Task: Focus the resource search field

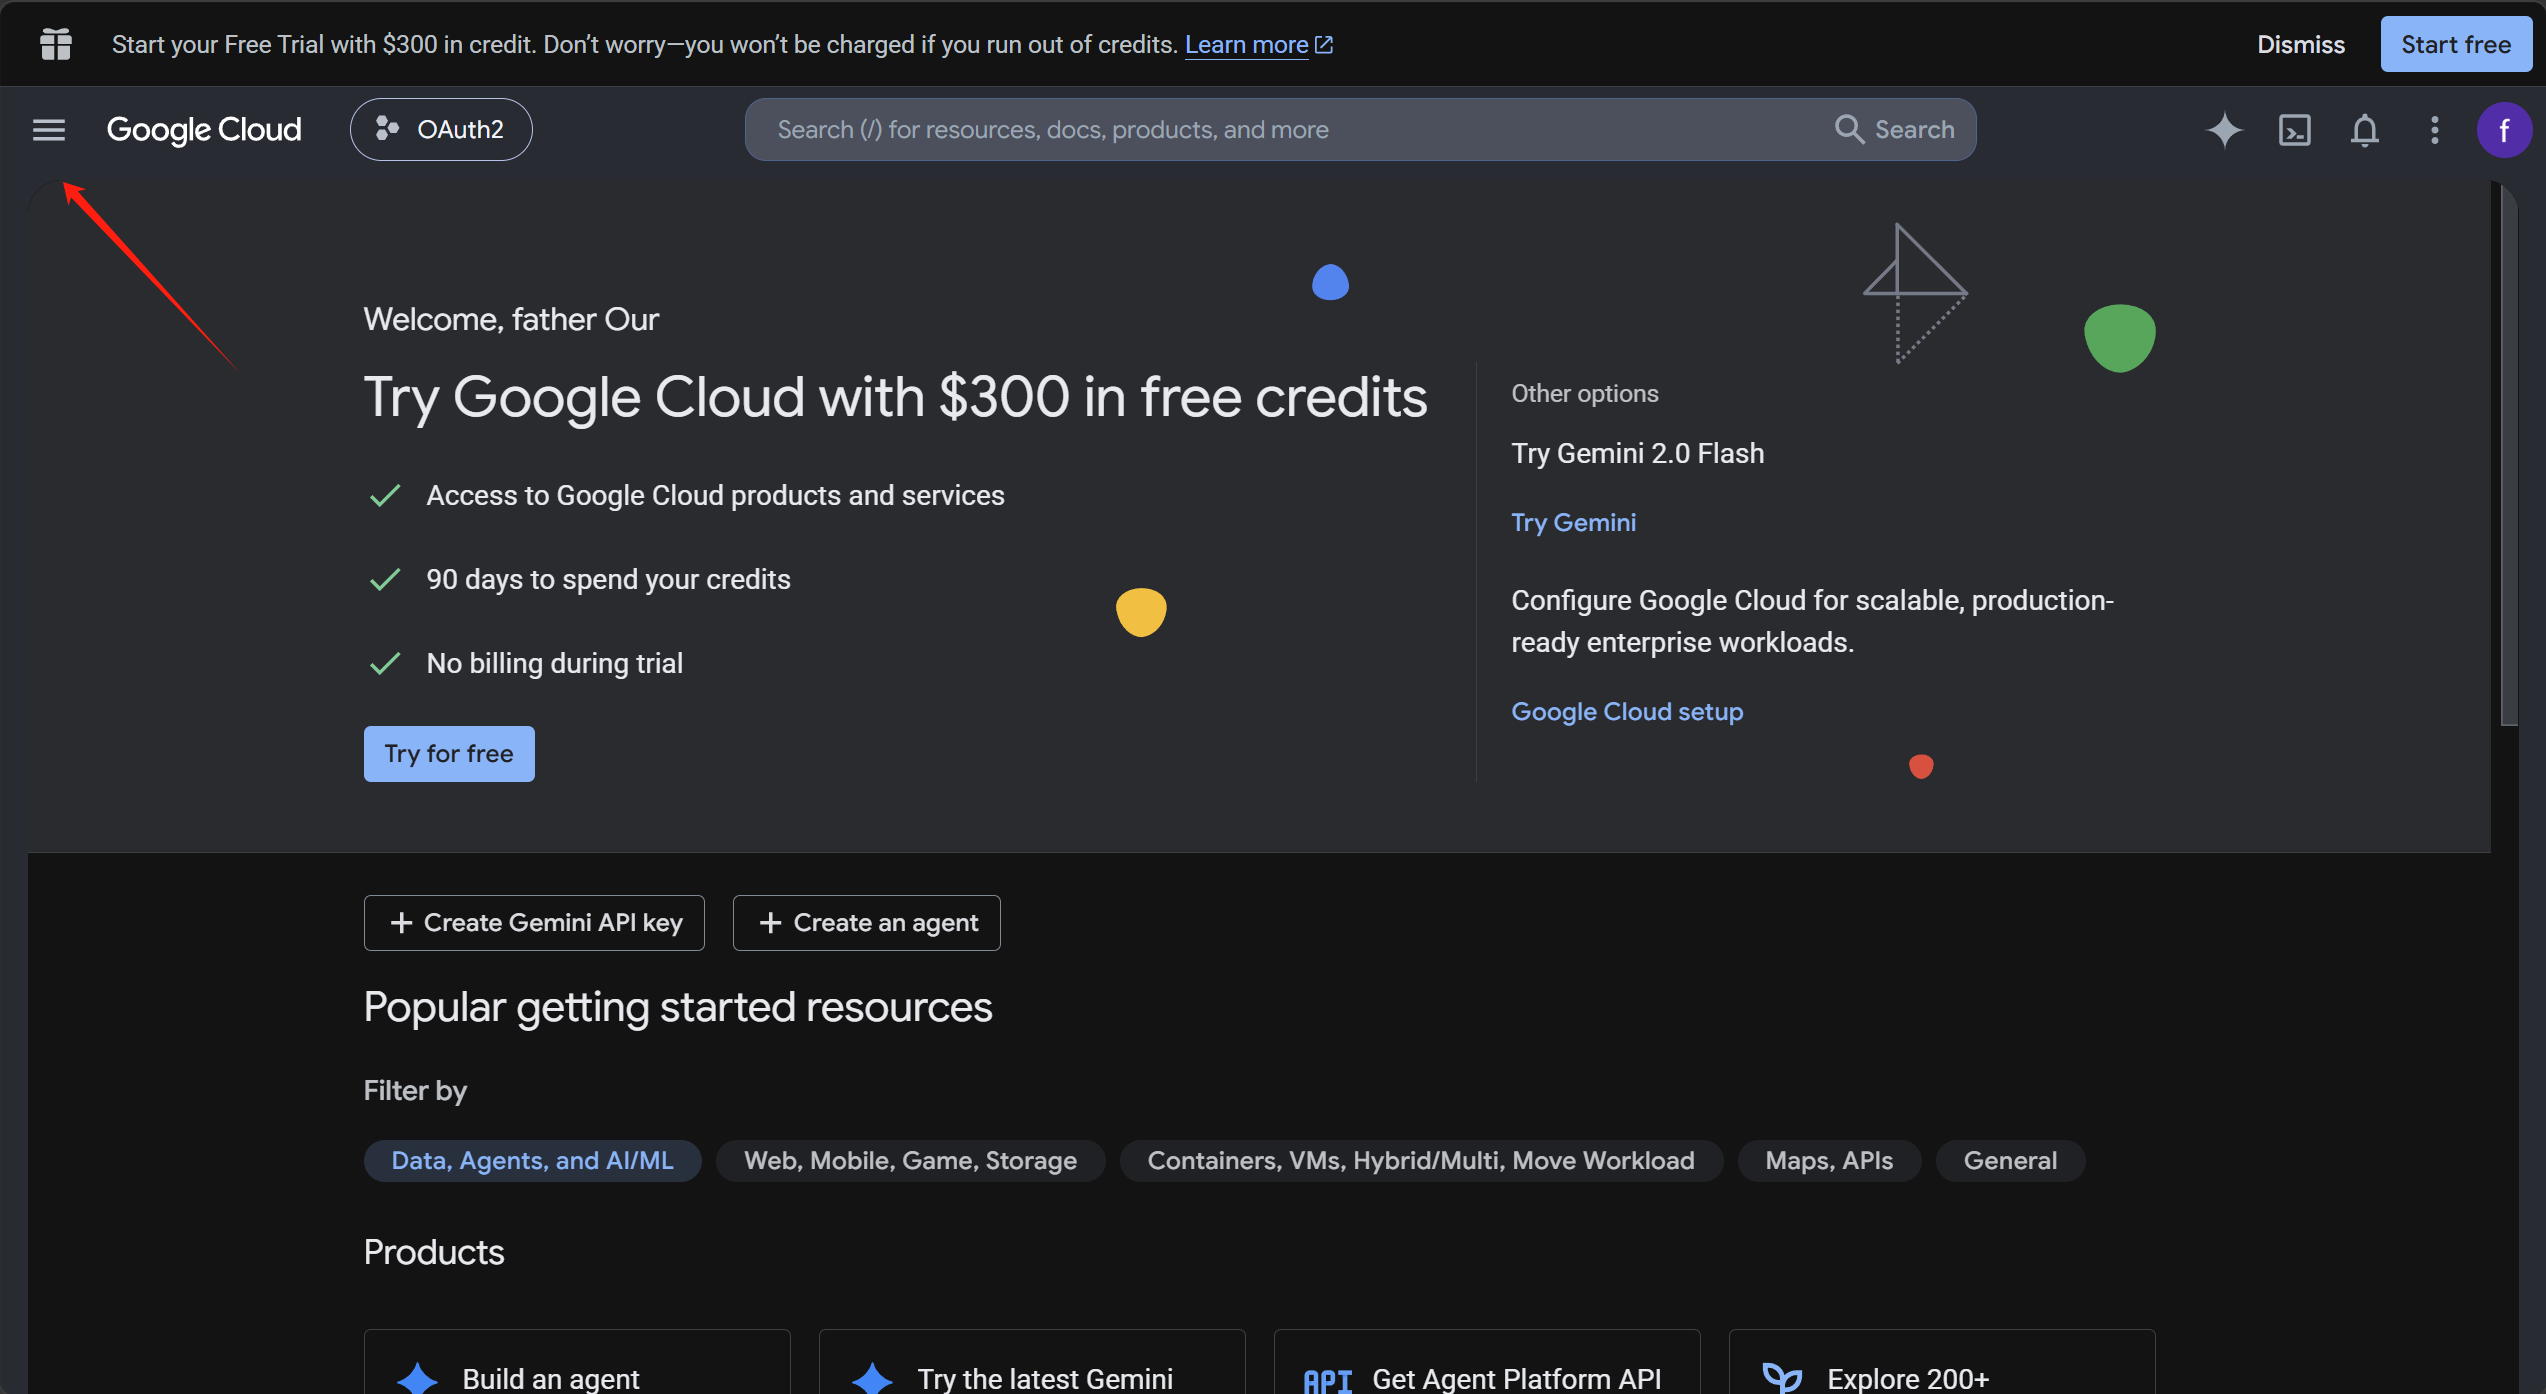Action: click(x=1290, y=130)
